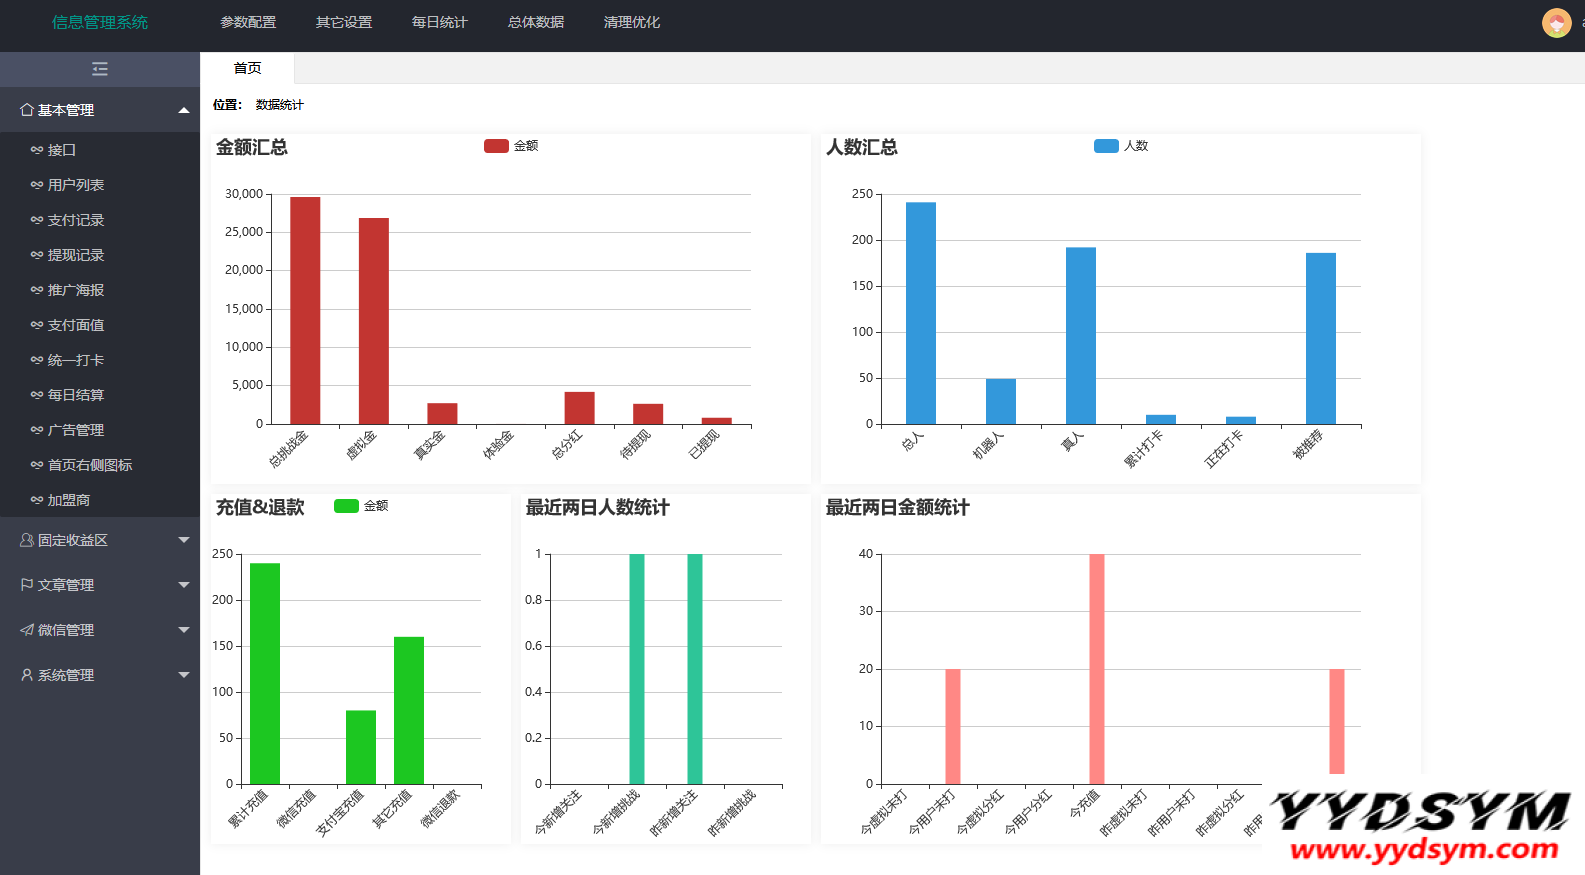Viewport: 1585px width, 875px height.
Task: Go to 提现记录 in the sidebar
Action: pyautogui.click(x=76, y=255)
